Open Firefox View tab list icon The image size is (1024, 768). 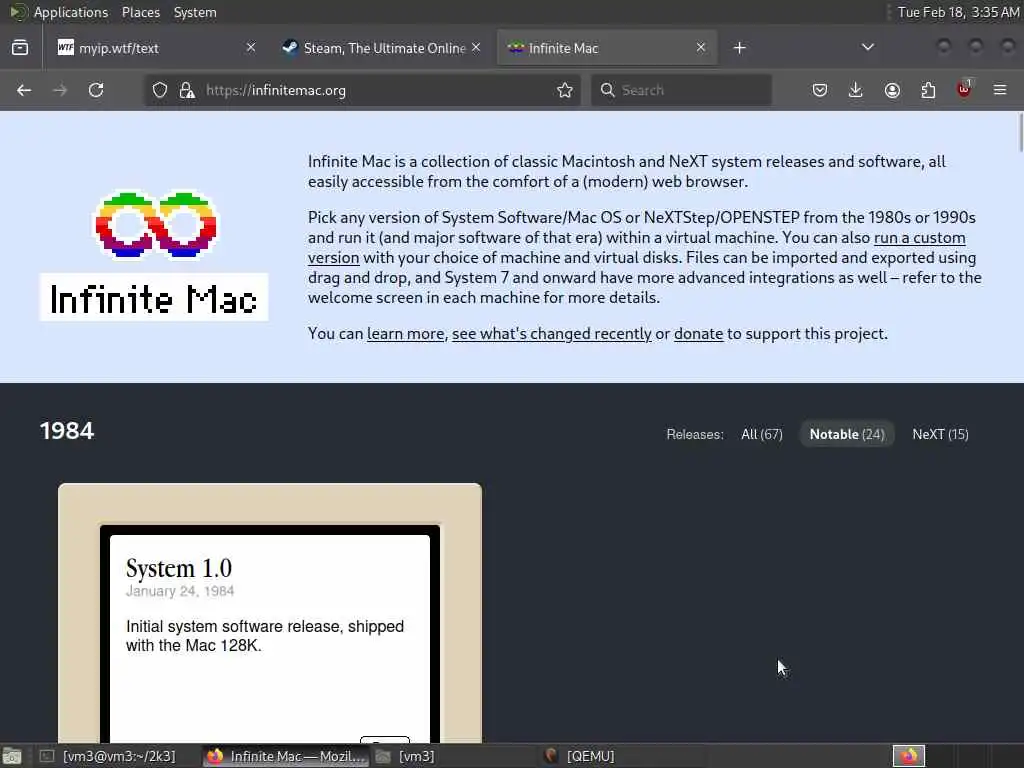point(20,48)
